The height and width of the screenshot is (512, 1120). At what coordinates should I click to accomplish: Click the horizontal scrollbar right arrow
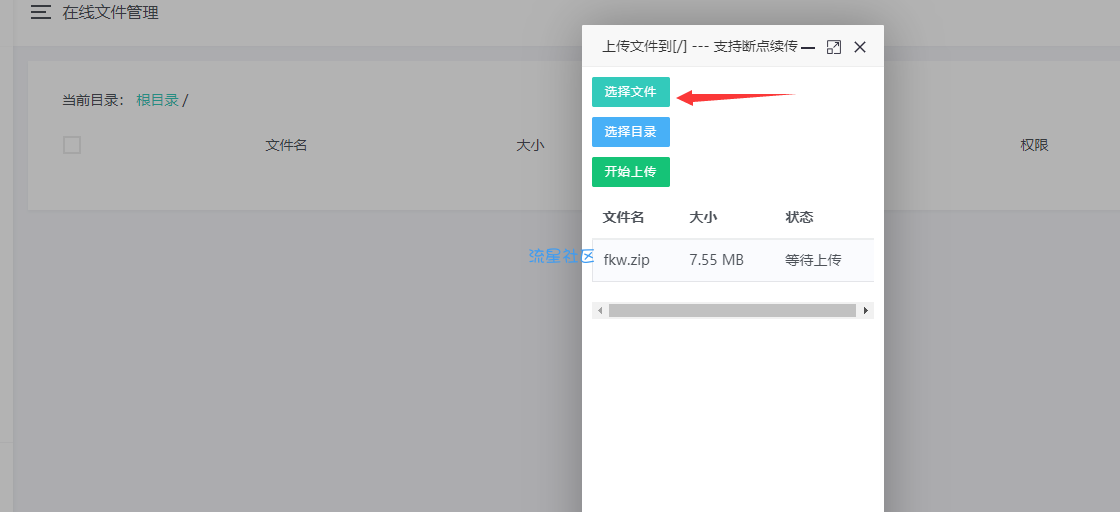point(866,311)
